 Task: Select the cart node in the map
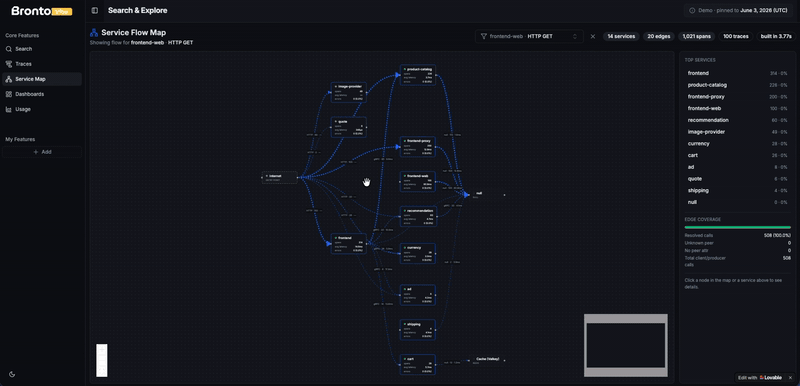[418, 365]
